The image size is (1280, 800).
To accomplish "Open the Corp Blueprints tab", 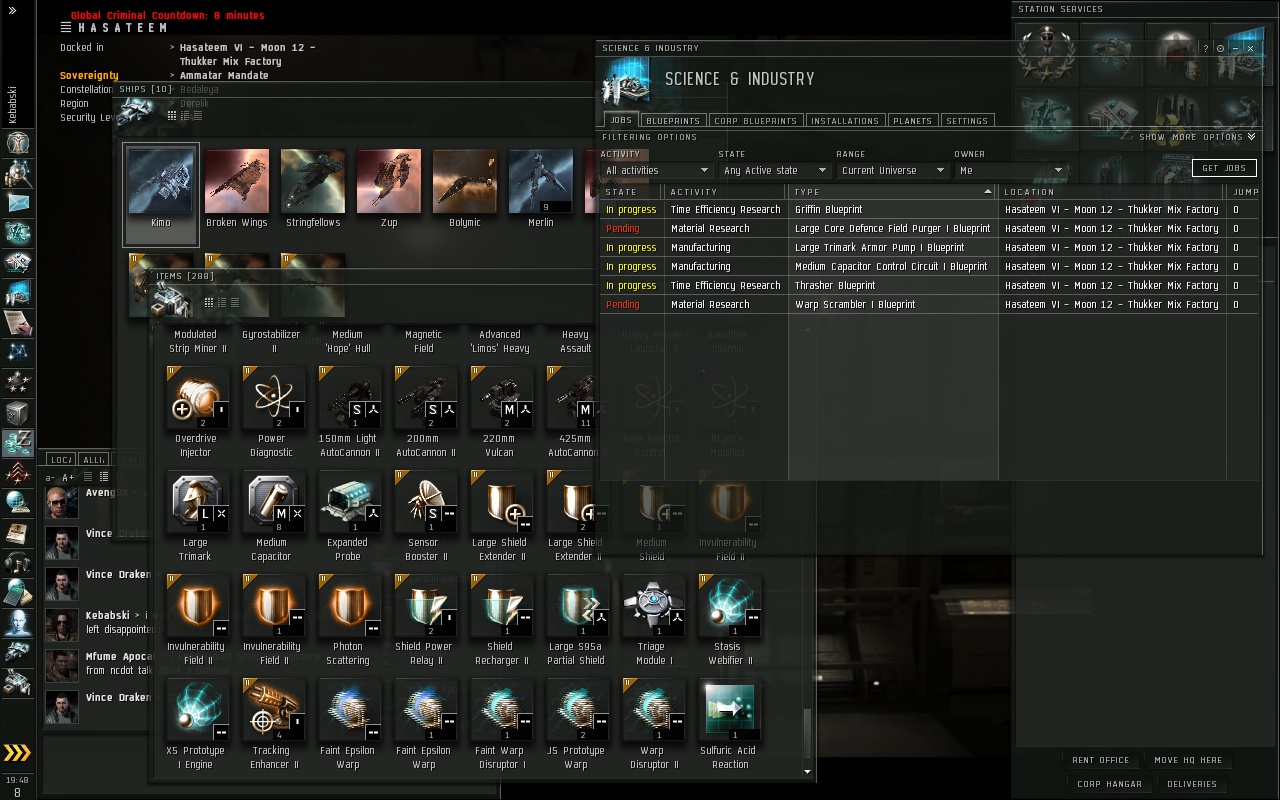I will point(756,121).
